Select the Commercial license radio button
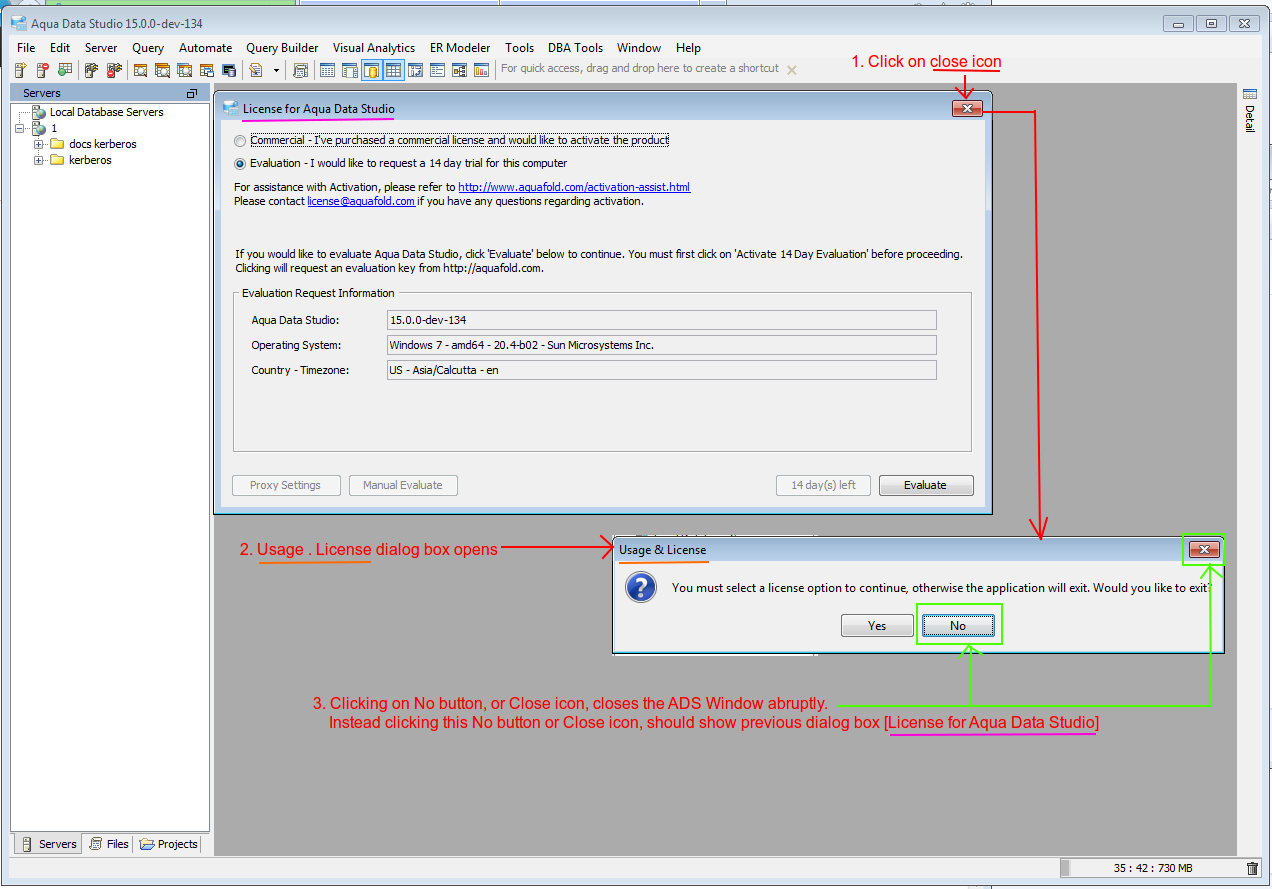This screenshot has width=1272, height=889. coord(239,141)
